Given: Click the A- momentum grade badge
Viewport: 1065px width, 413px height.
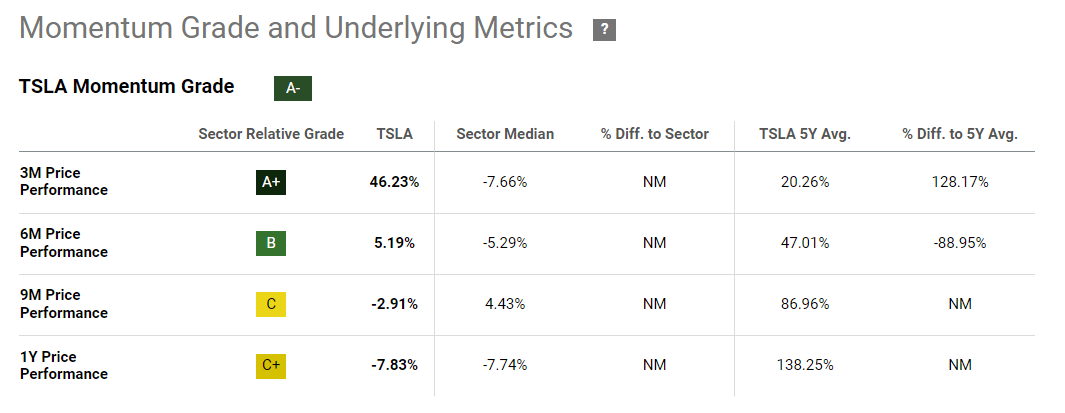Looking at the screenshot, I should (x=293, y=88).
